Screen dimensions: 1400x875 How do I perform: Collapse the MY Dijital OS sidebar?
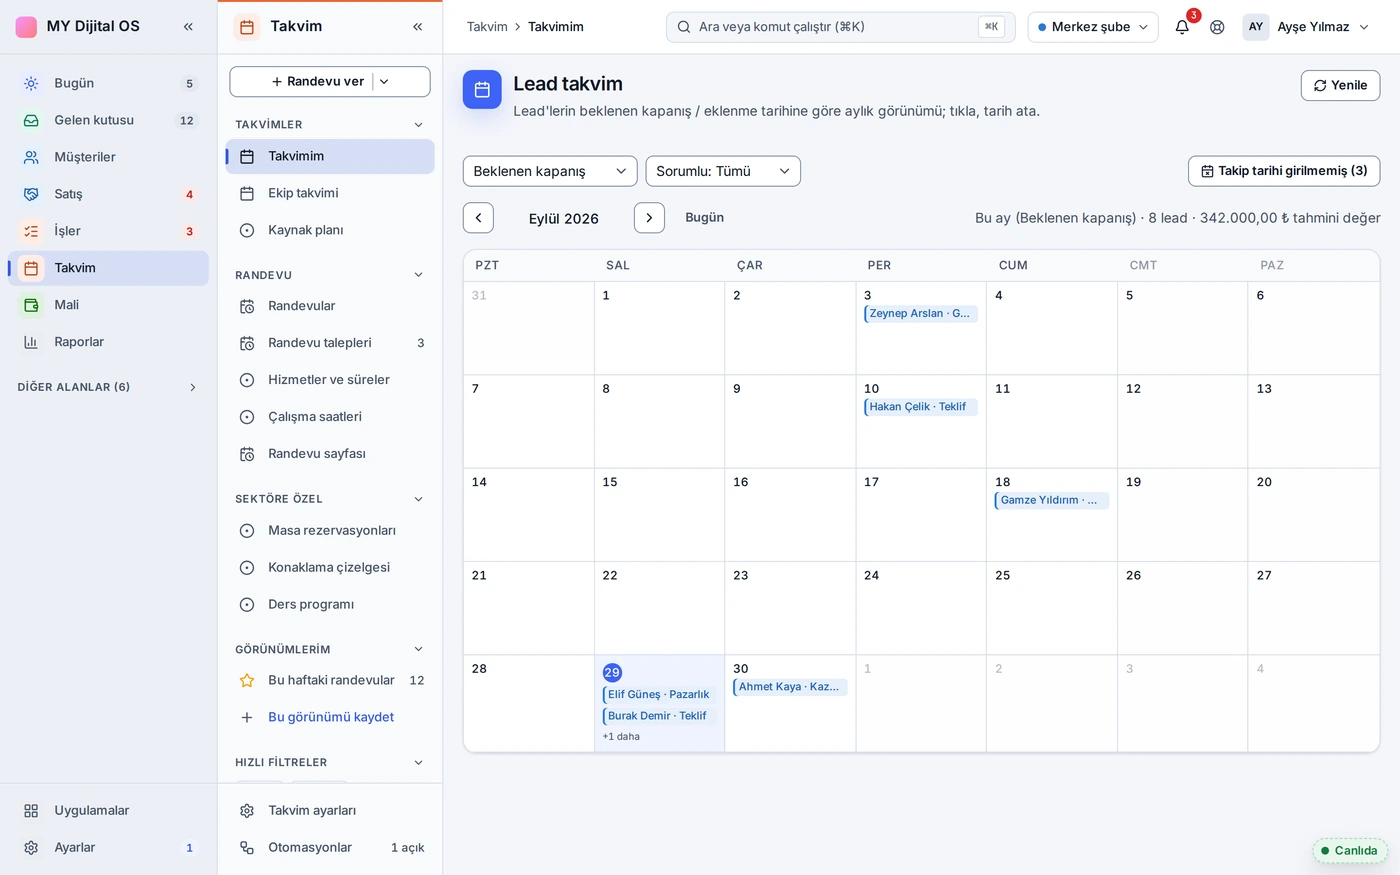point(188,27)
